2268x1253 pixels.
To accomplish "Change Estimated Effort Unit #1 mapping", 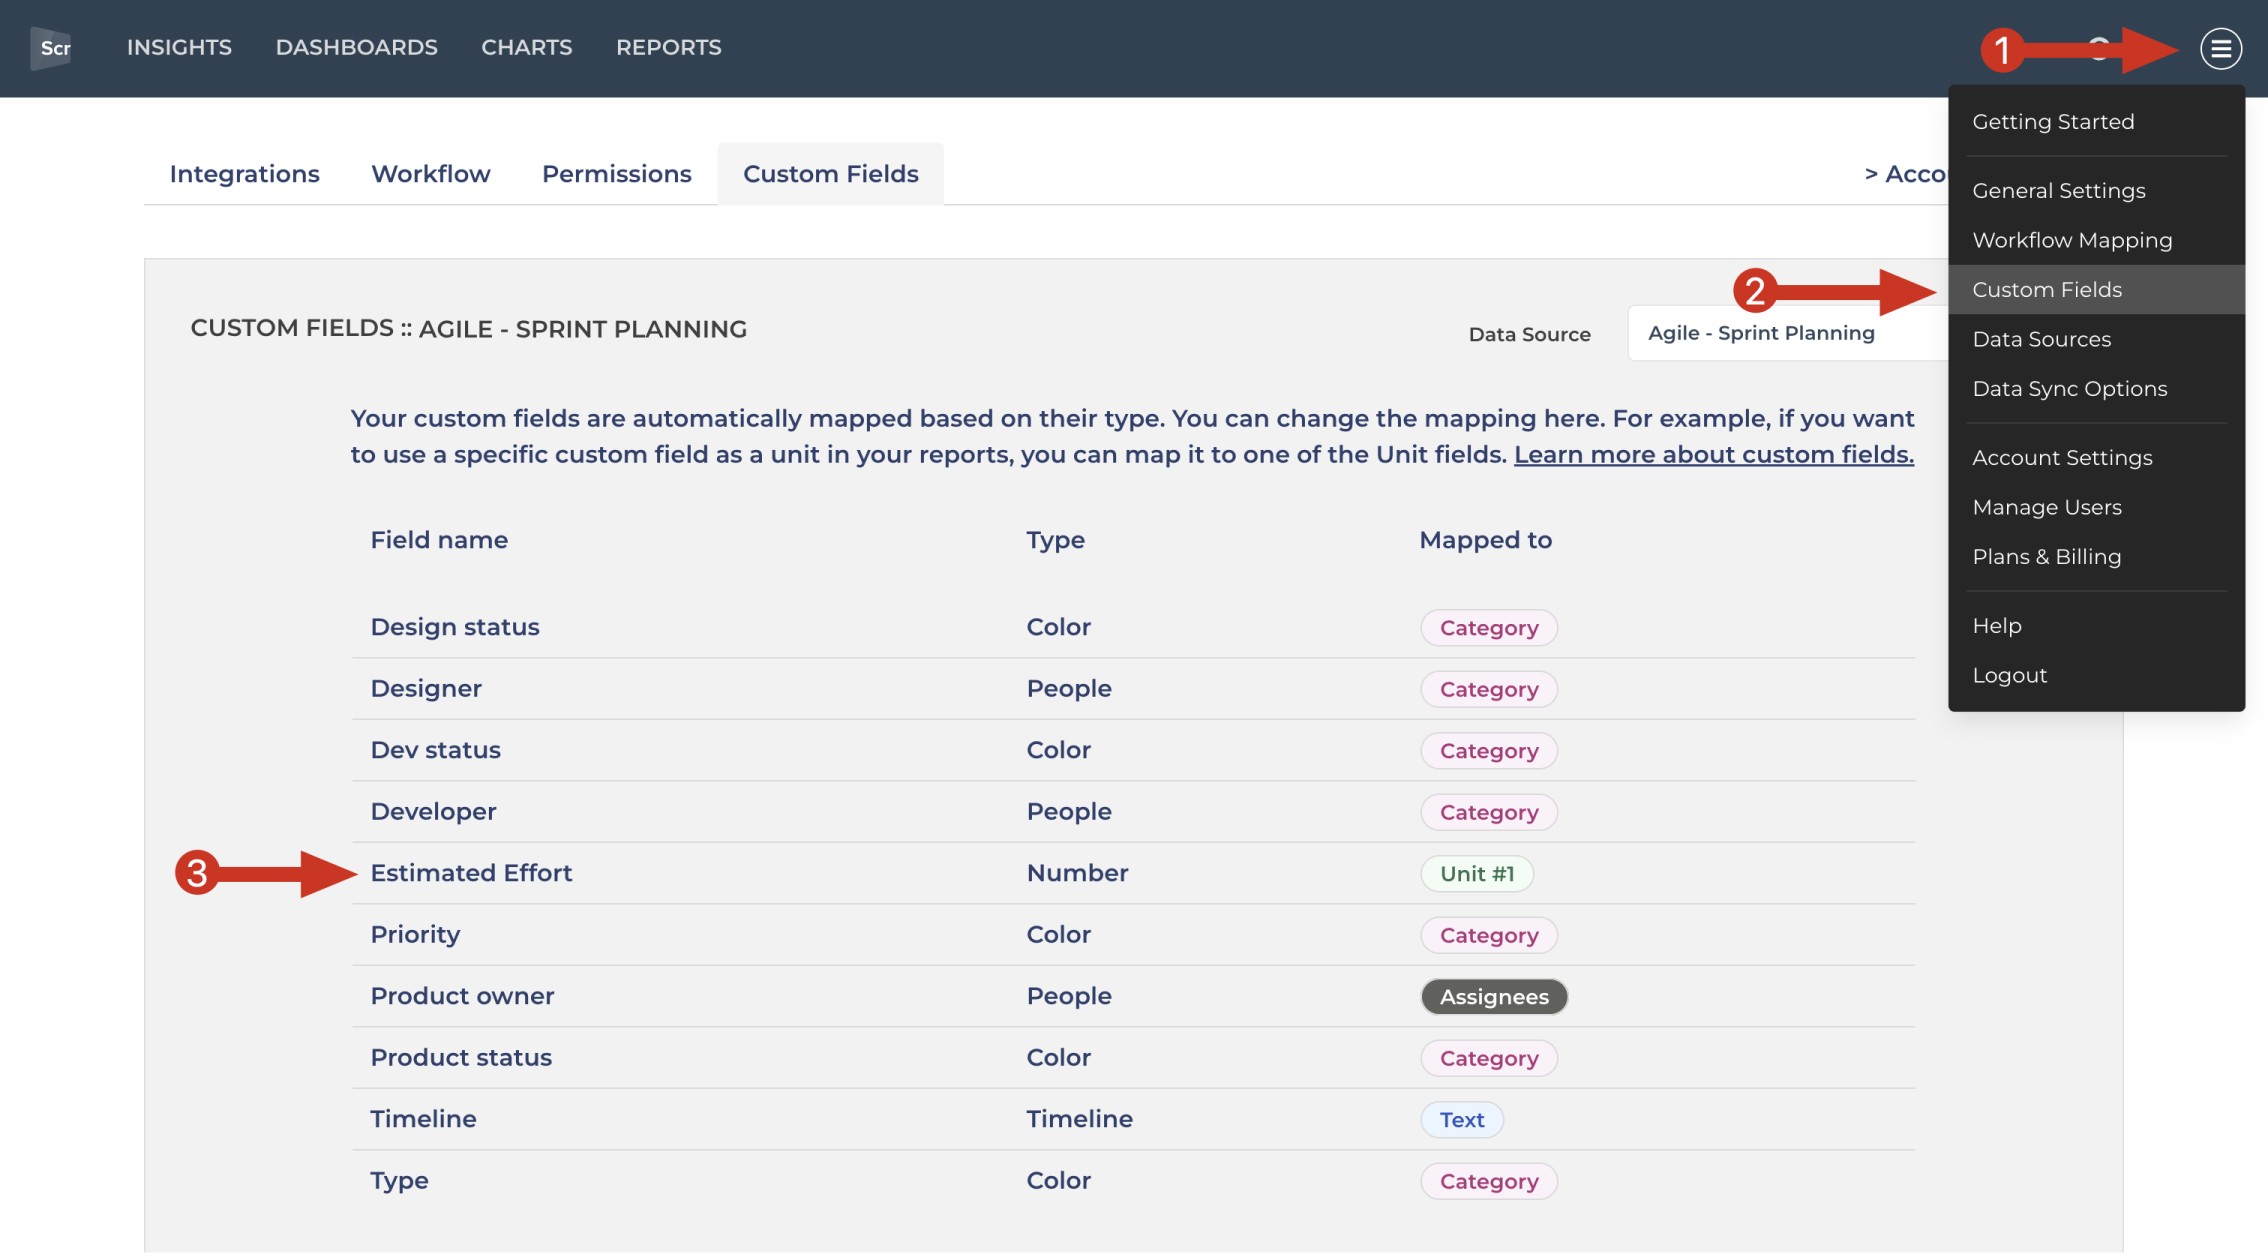I will pos(1476,874).
